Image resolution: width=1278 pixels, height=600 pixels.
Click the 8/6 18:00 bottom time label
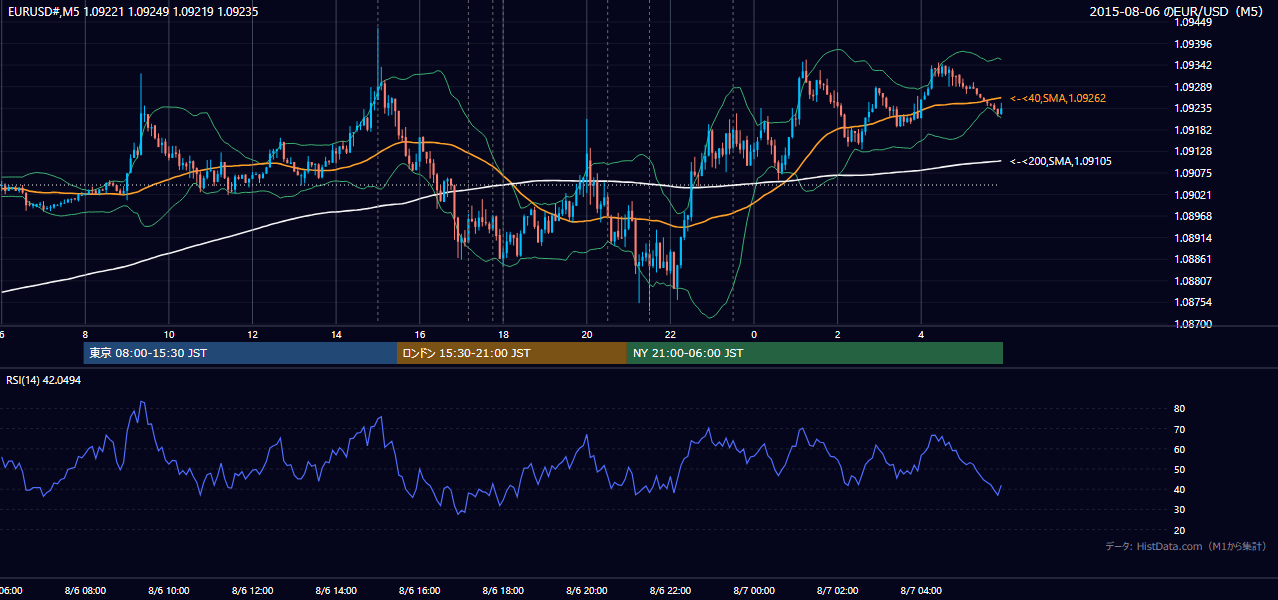tap(503, 591)
